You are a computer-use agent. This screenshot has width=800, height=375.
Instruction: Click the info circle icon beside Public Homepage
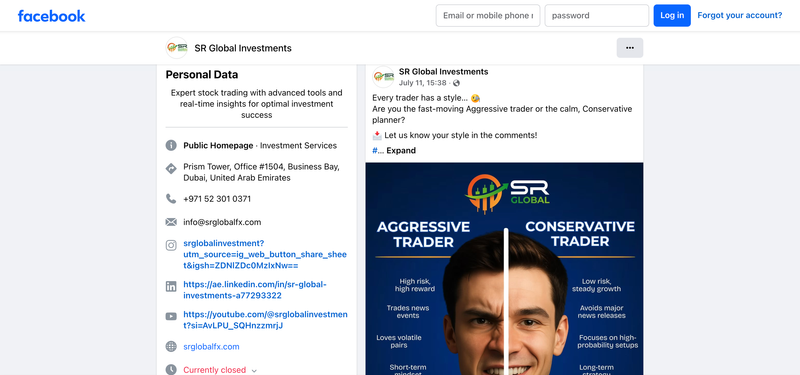pos(171,145)
